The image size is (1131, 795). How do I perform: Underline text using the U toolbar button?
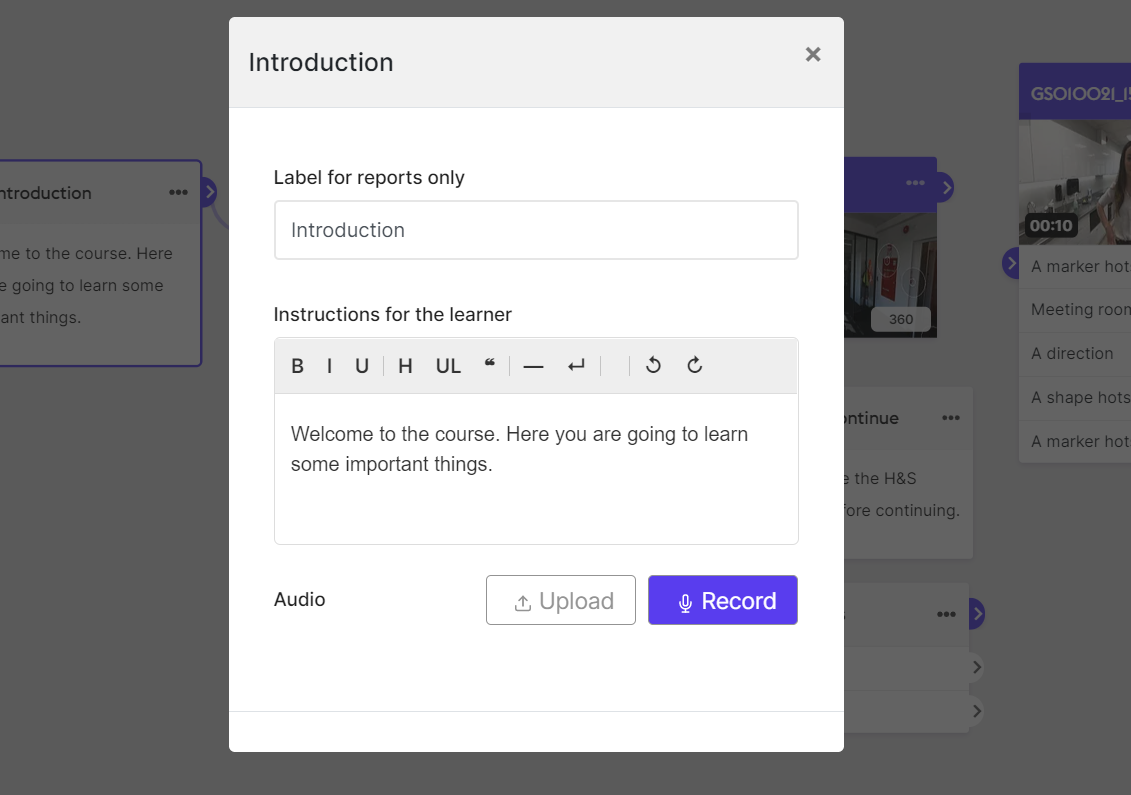click(x=362, y=366)
